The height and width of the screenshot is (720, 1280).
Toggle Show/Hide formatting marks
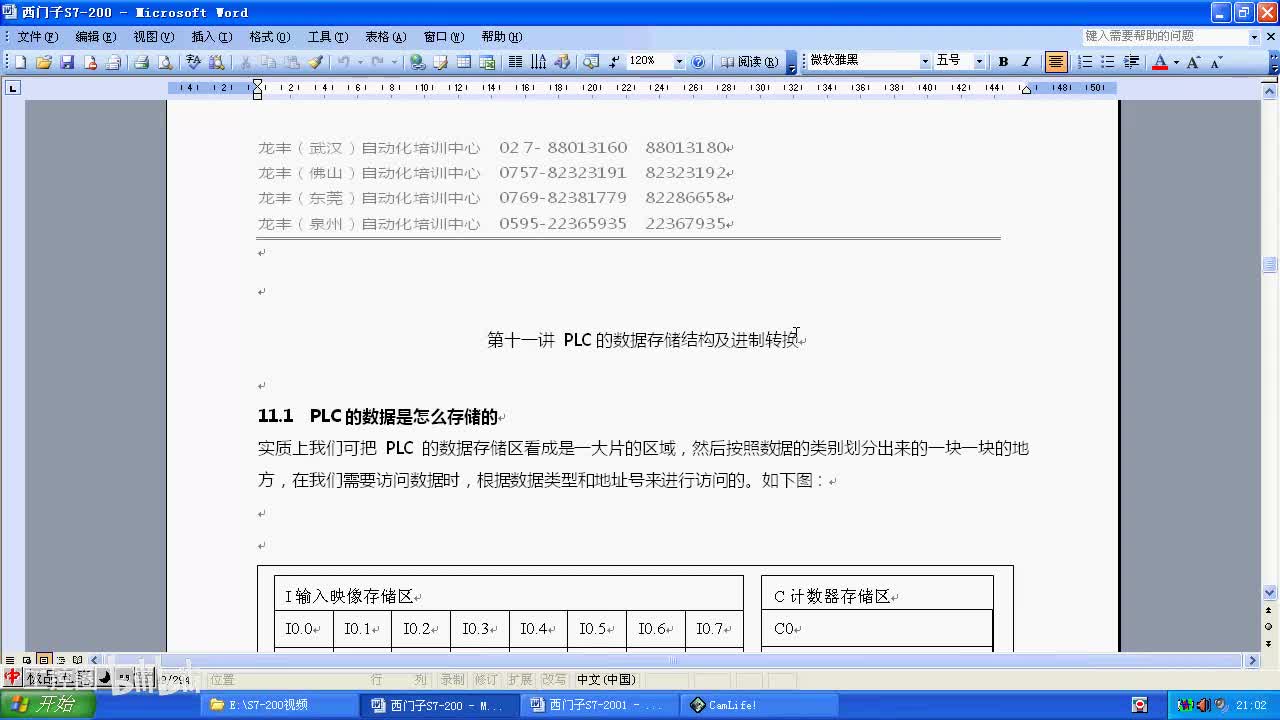tap(614, 62)
